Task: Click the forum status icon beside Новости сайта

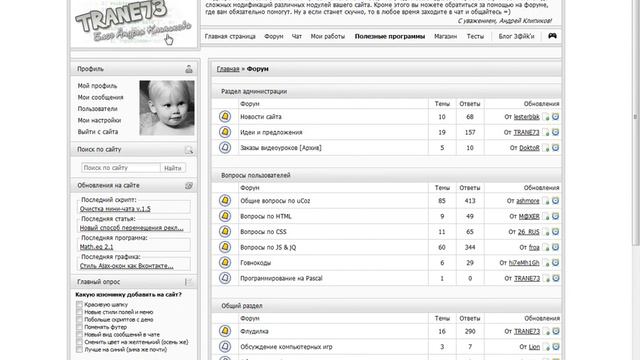Action: tap(225, 116)
